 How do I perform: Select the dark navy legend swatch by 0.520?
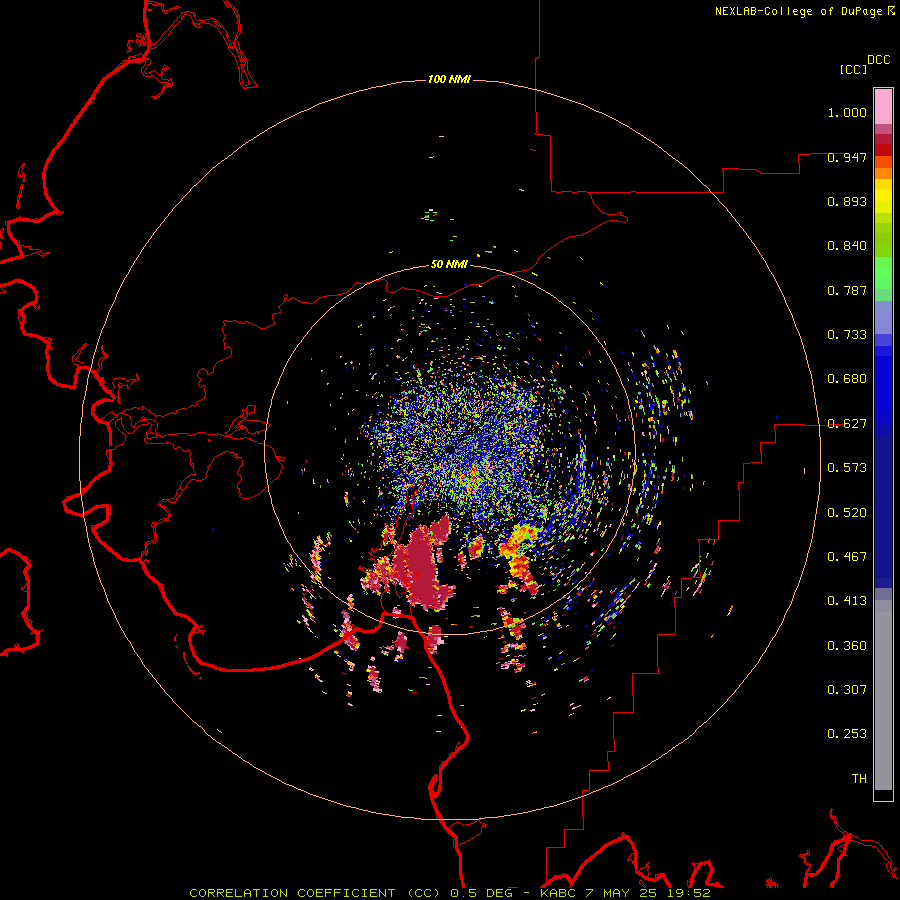(883, 511)
